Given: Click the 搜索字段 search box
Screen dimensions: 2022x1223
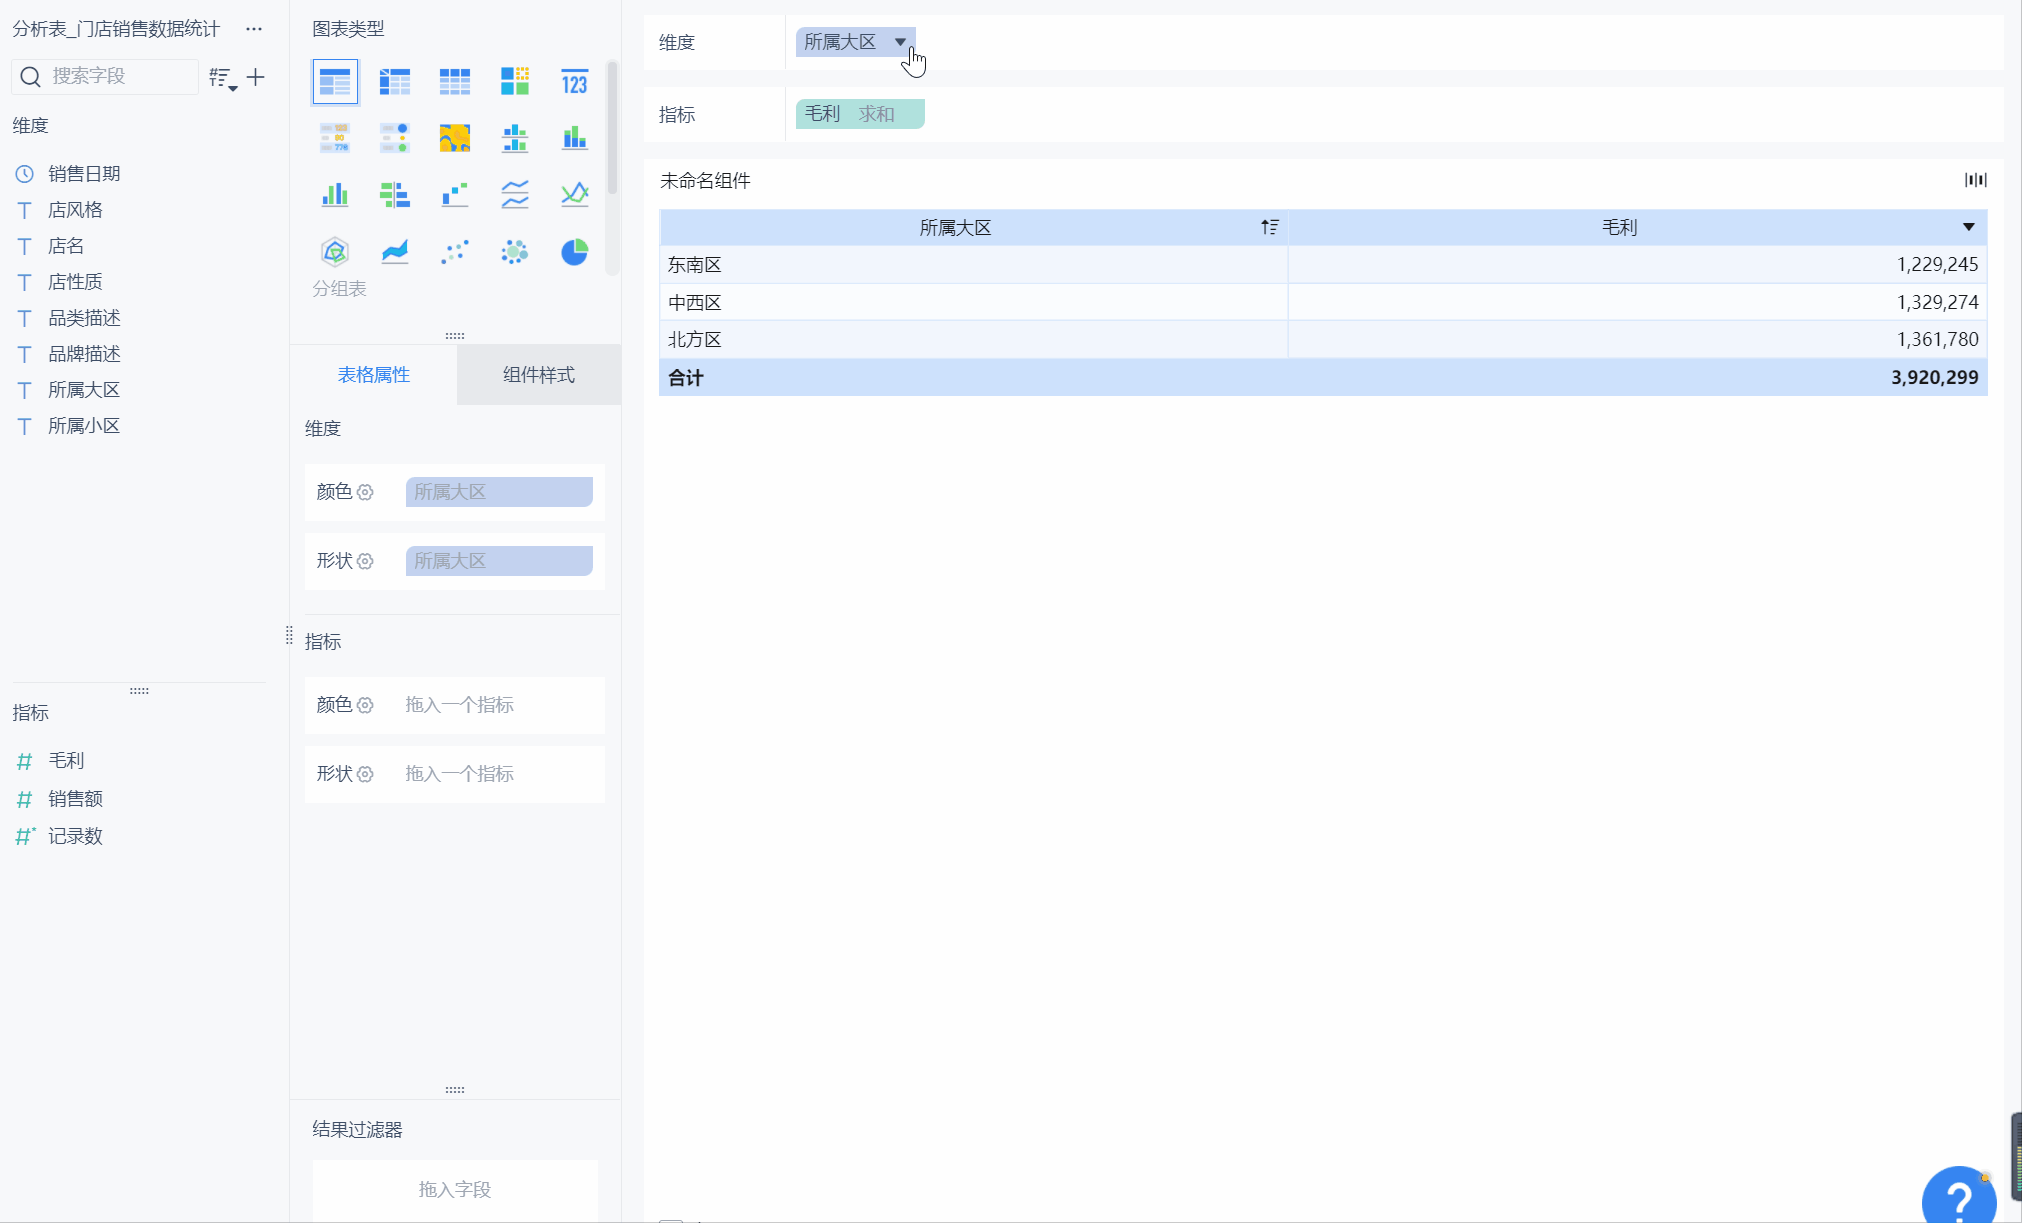Looking at the screenshot, I should click(105, 76).
